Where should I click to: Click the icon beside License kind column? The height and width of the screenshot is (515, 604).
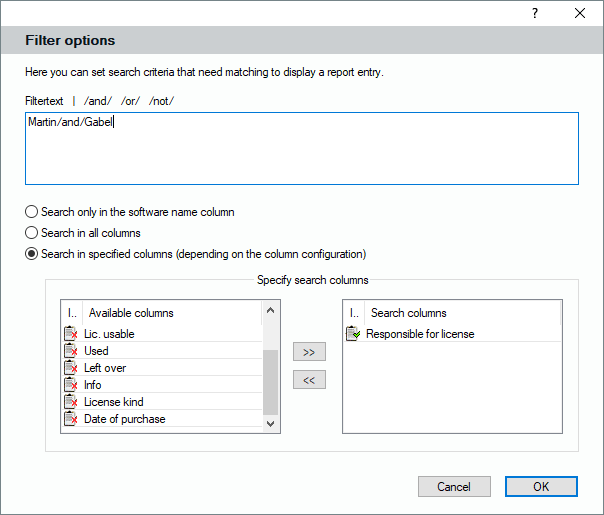click(71, 402)
